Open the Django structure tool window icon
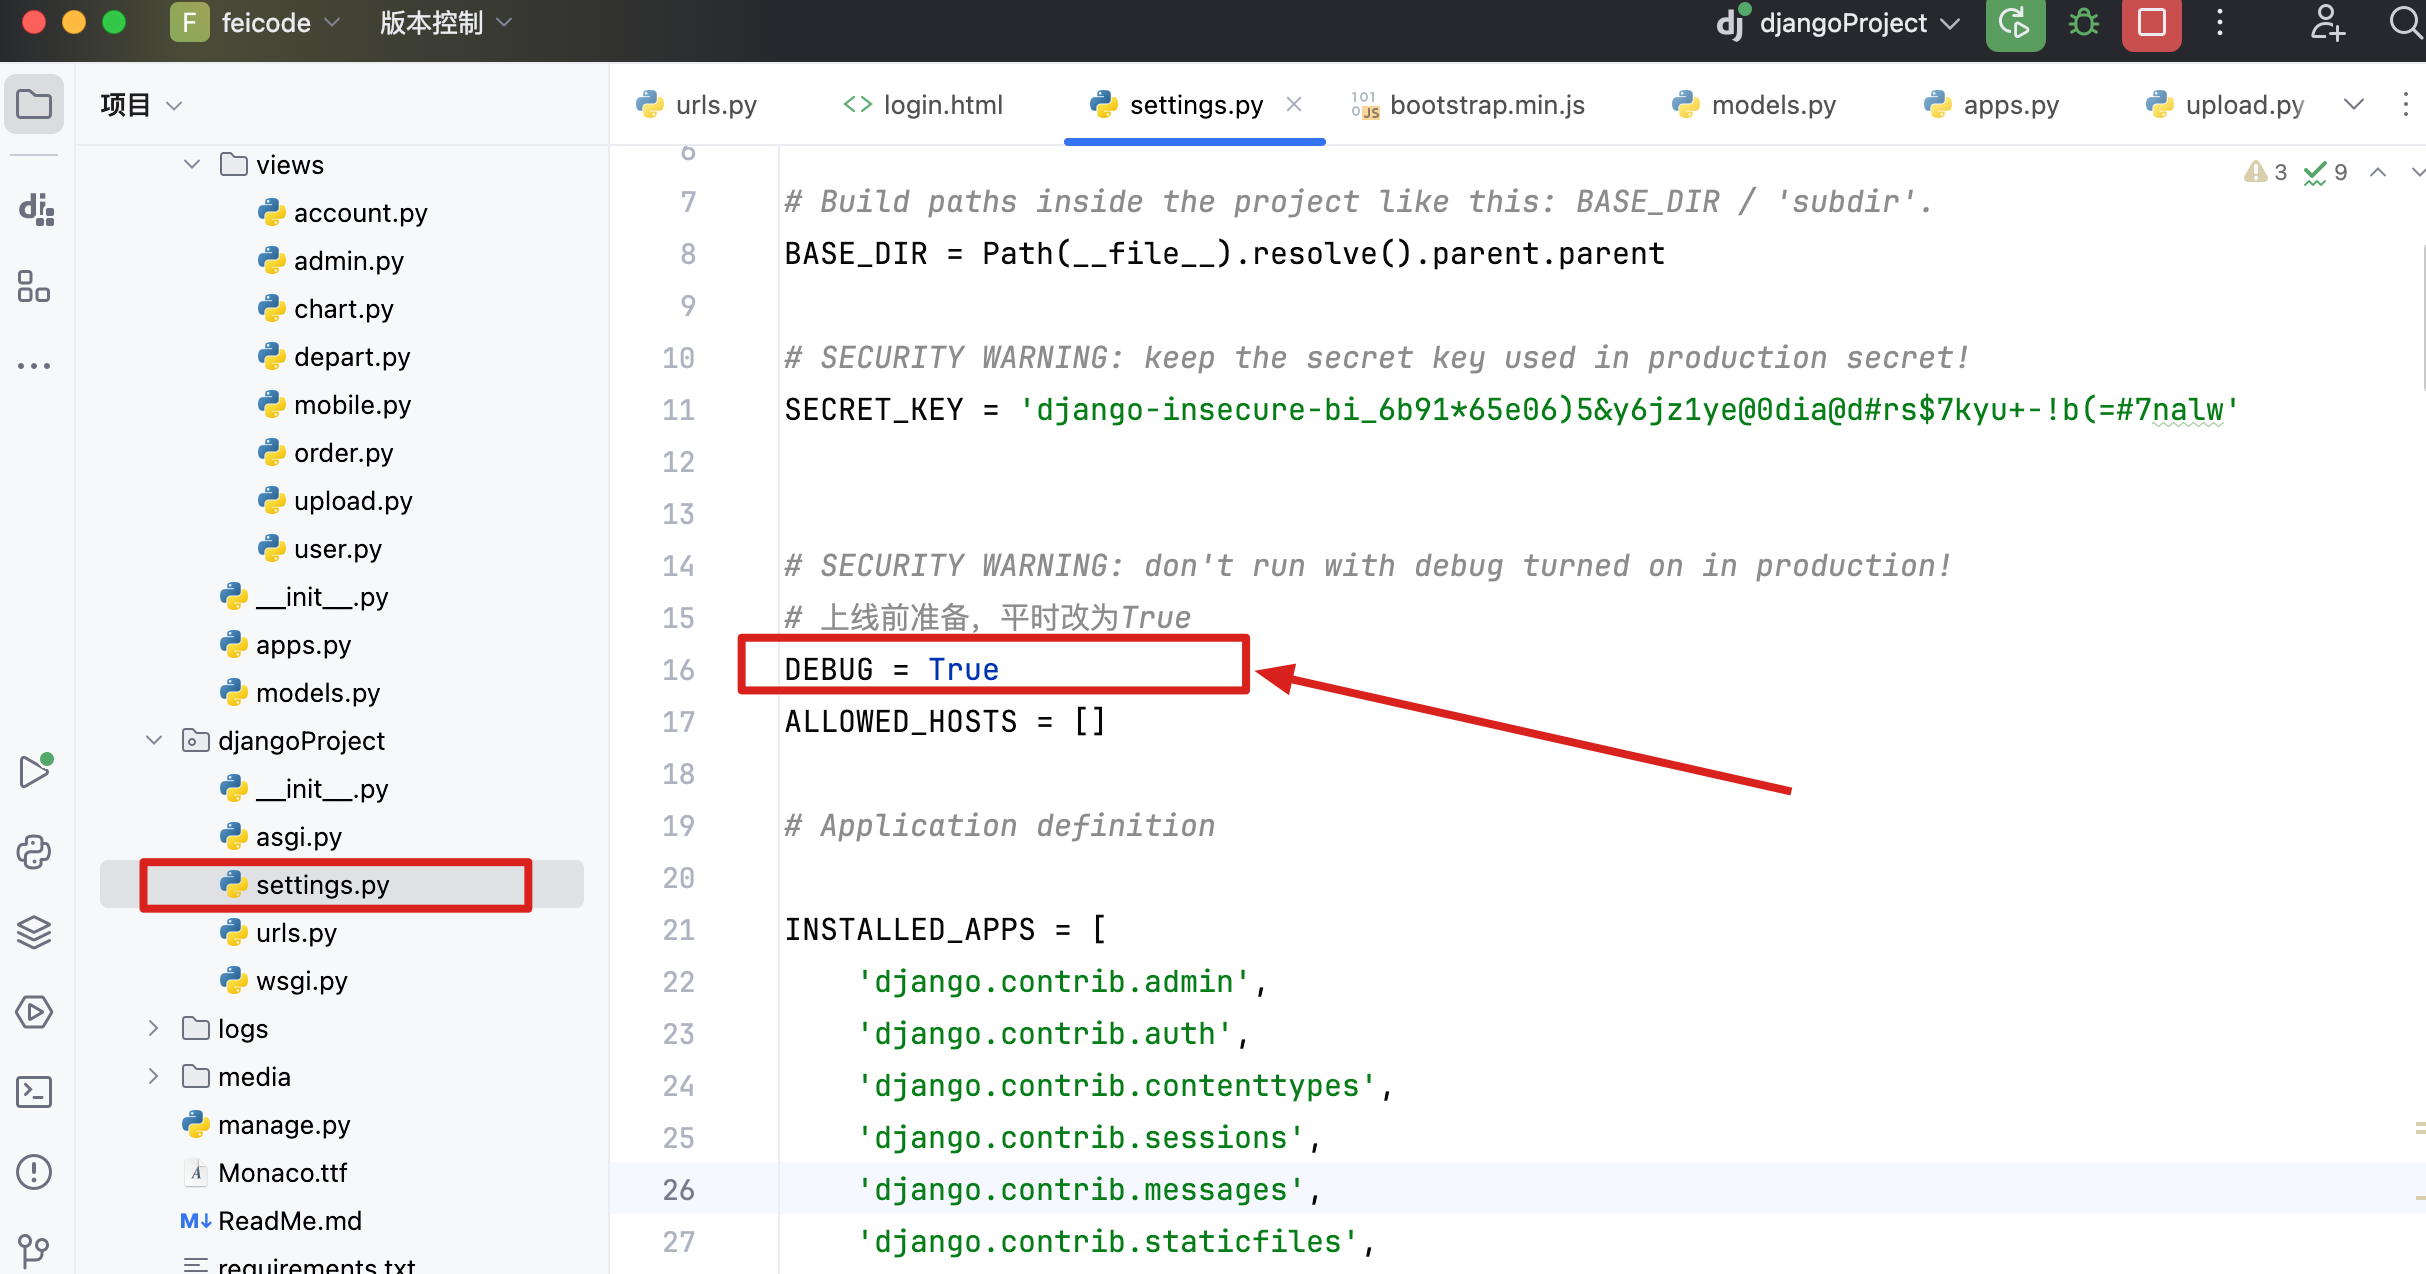 coord(36,209)
